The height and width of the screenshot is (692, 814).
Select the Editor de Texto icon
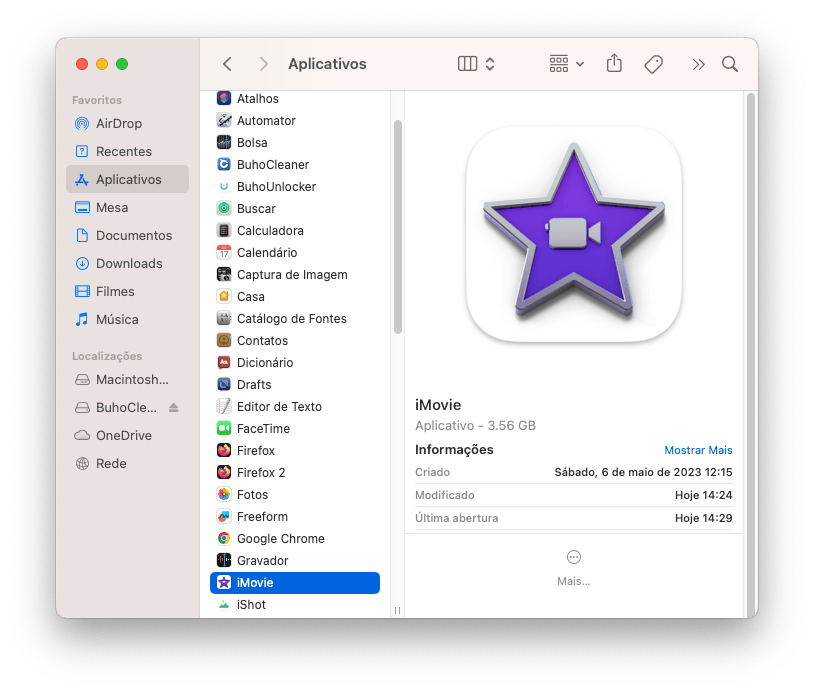click(224, 406)
